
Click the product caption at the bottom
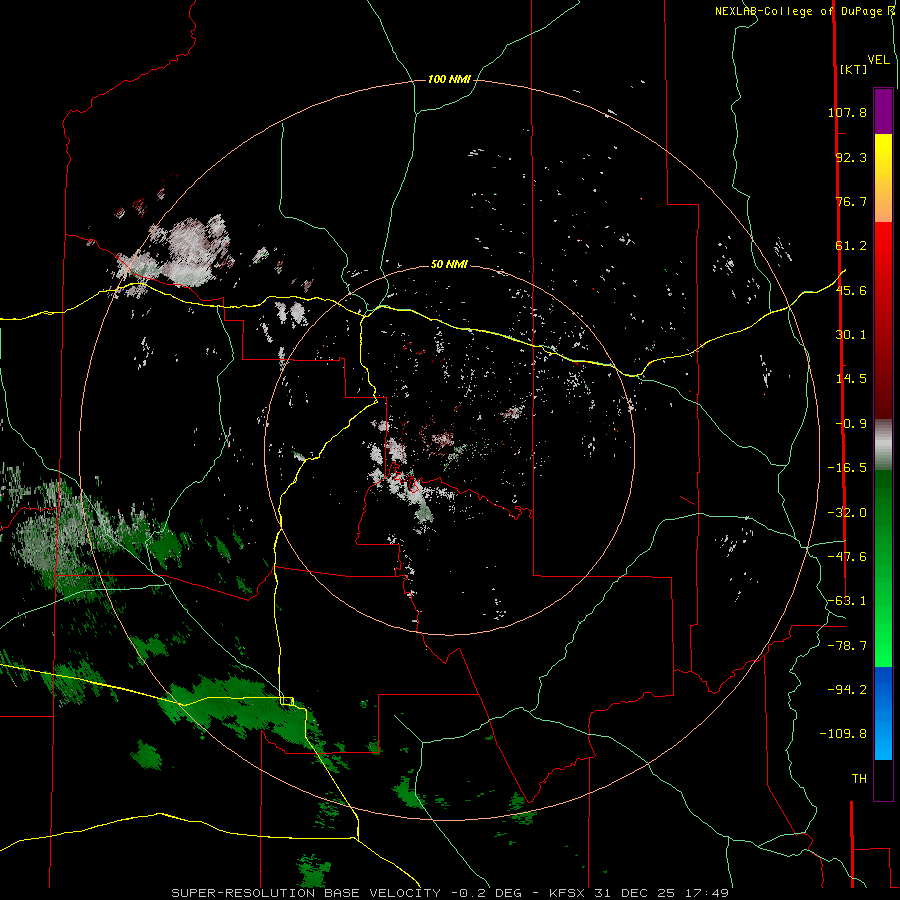click(x=450, y=893)
